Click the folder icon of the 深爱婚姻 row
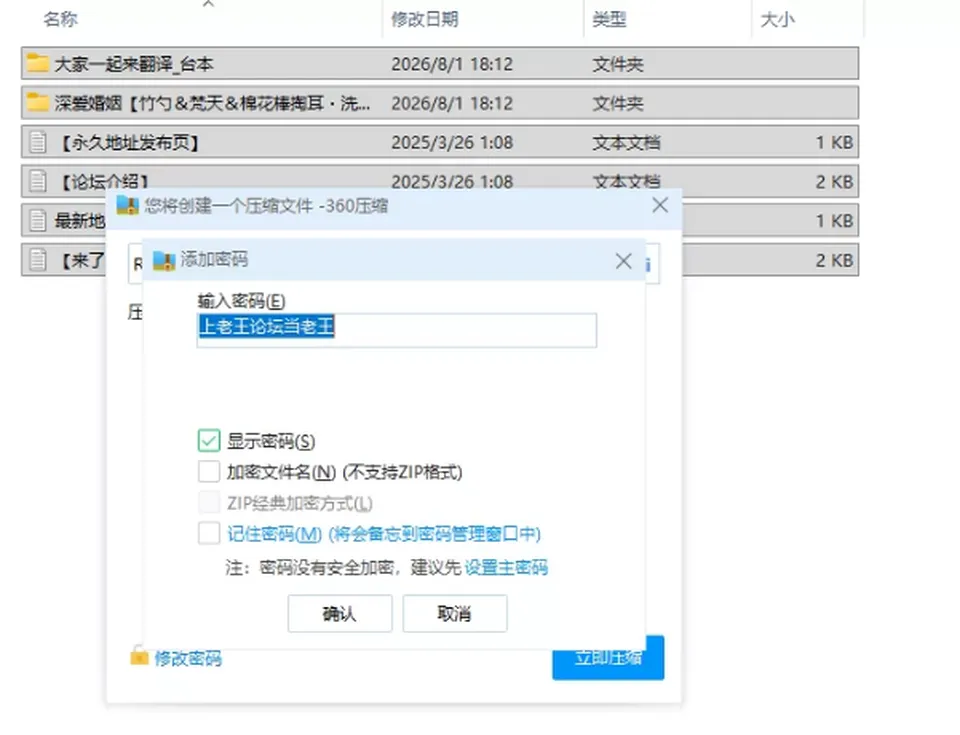Viewport: 960px width, 735px height. click(37, 102)
